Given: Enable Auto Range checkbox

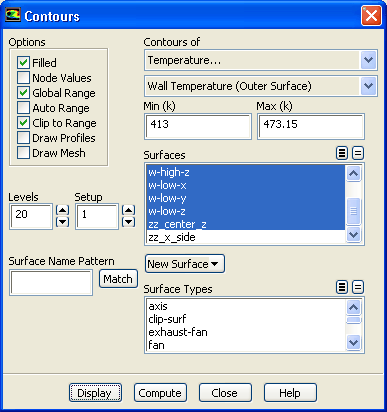Looking at the screenshot, I should pyautogui.click(x=23, y=107).
